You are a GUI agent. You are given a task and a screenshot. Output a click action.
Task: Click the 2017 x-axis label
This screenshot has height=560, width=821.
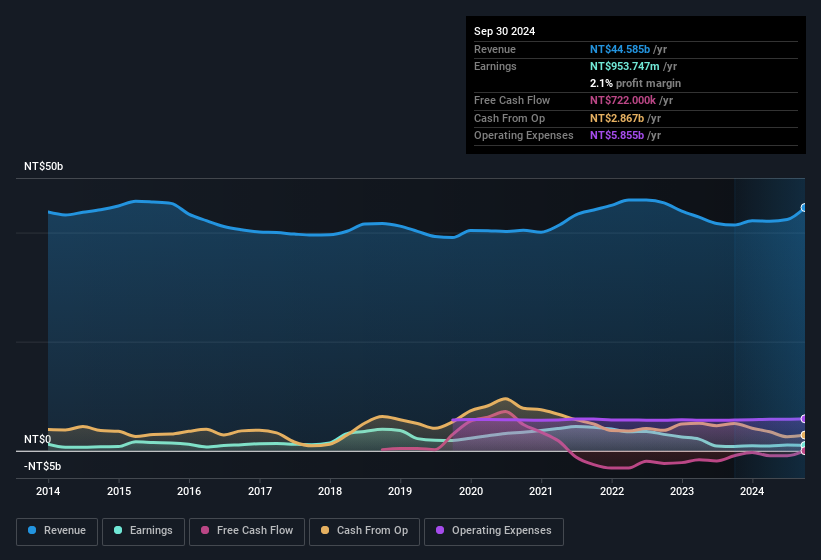click(260, 491)
